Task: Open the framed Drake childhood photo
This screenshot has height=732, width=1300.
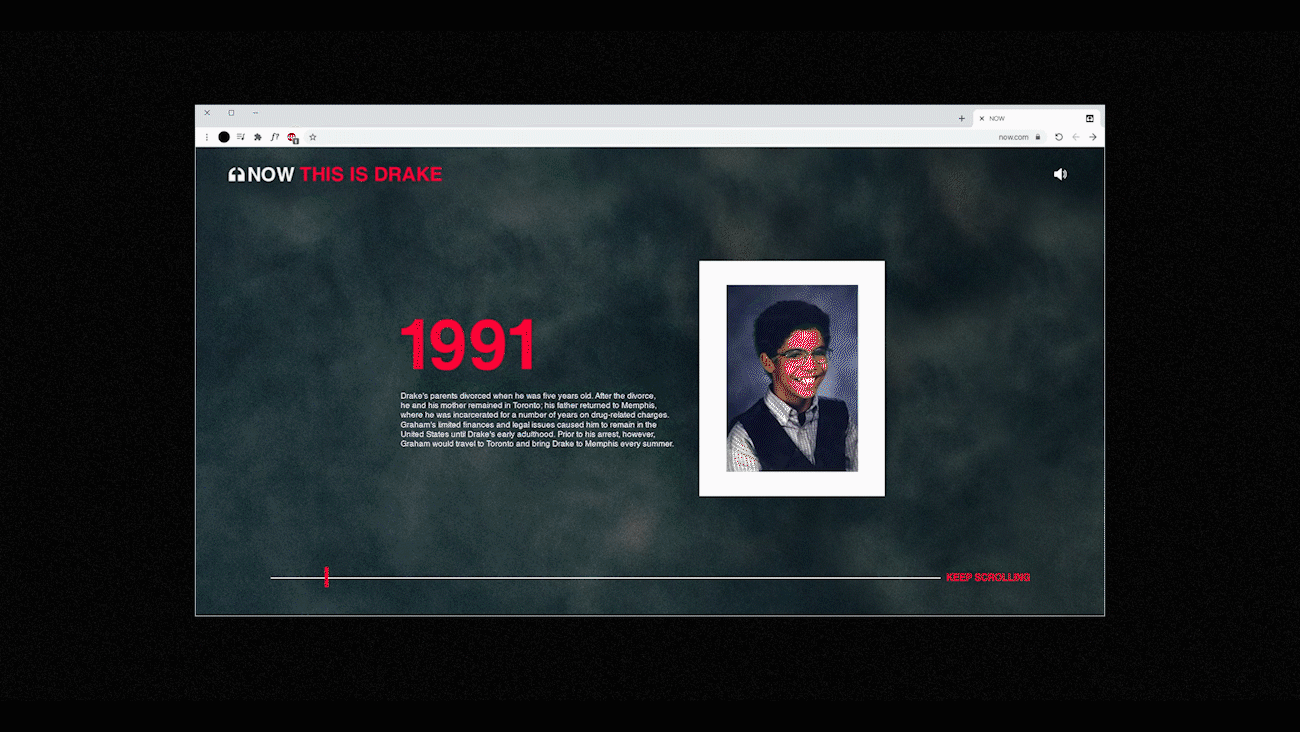Action: click(x=792, y=378)
